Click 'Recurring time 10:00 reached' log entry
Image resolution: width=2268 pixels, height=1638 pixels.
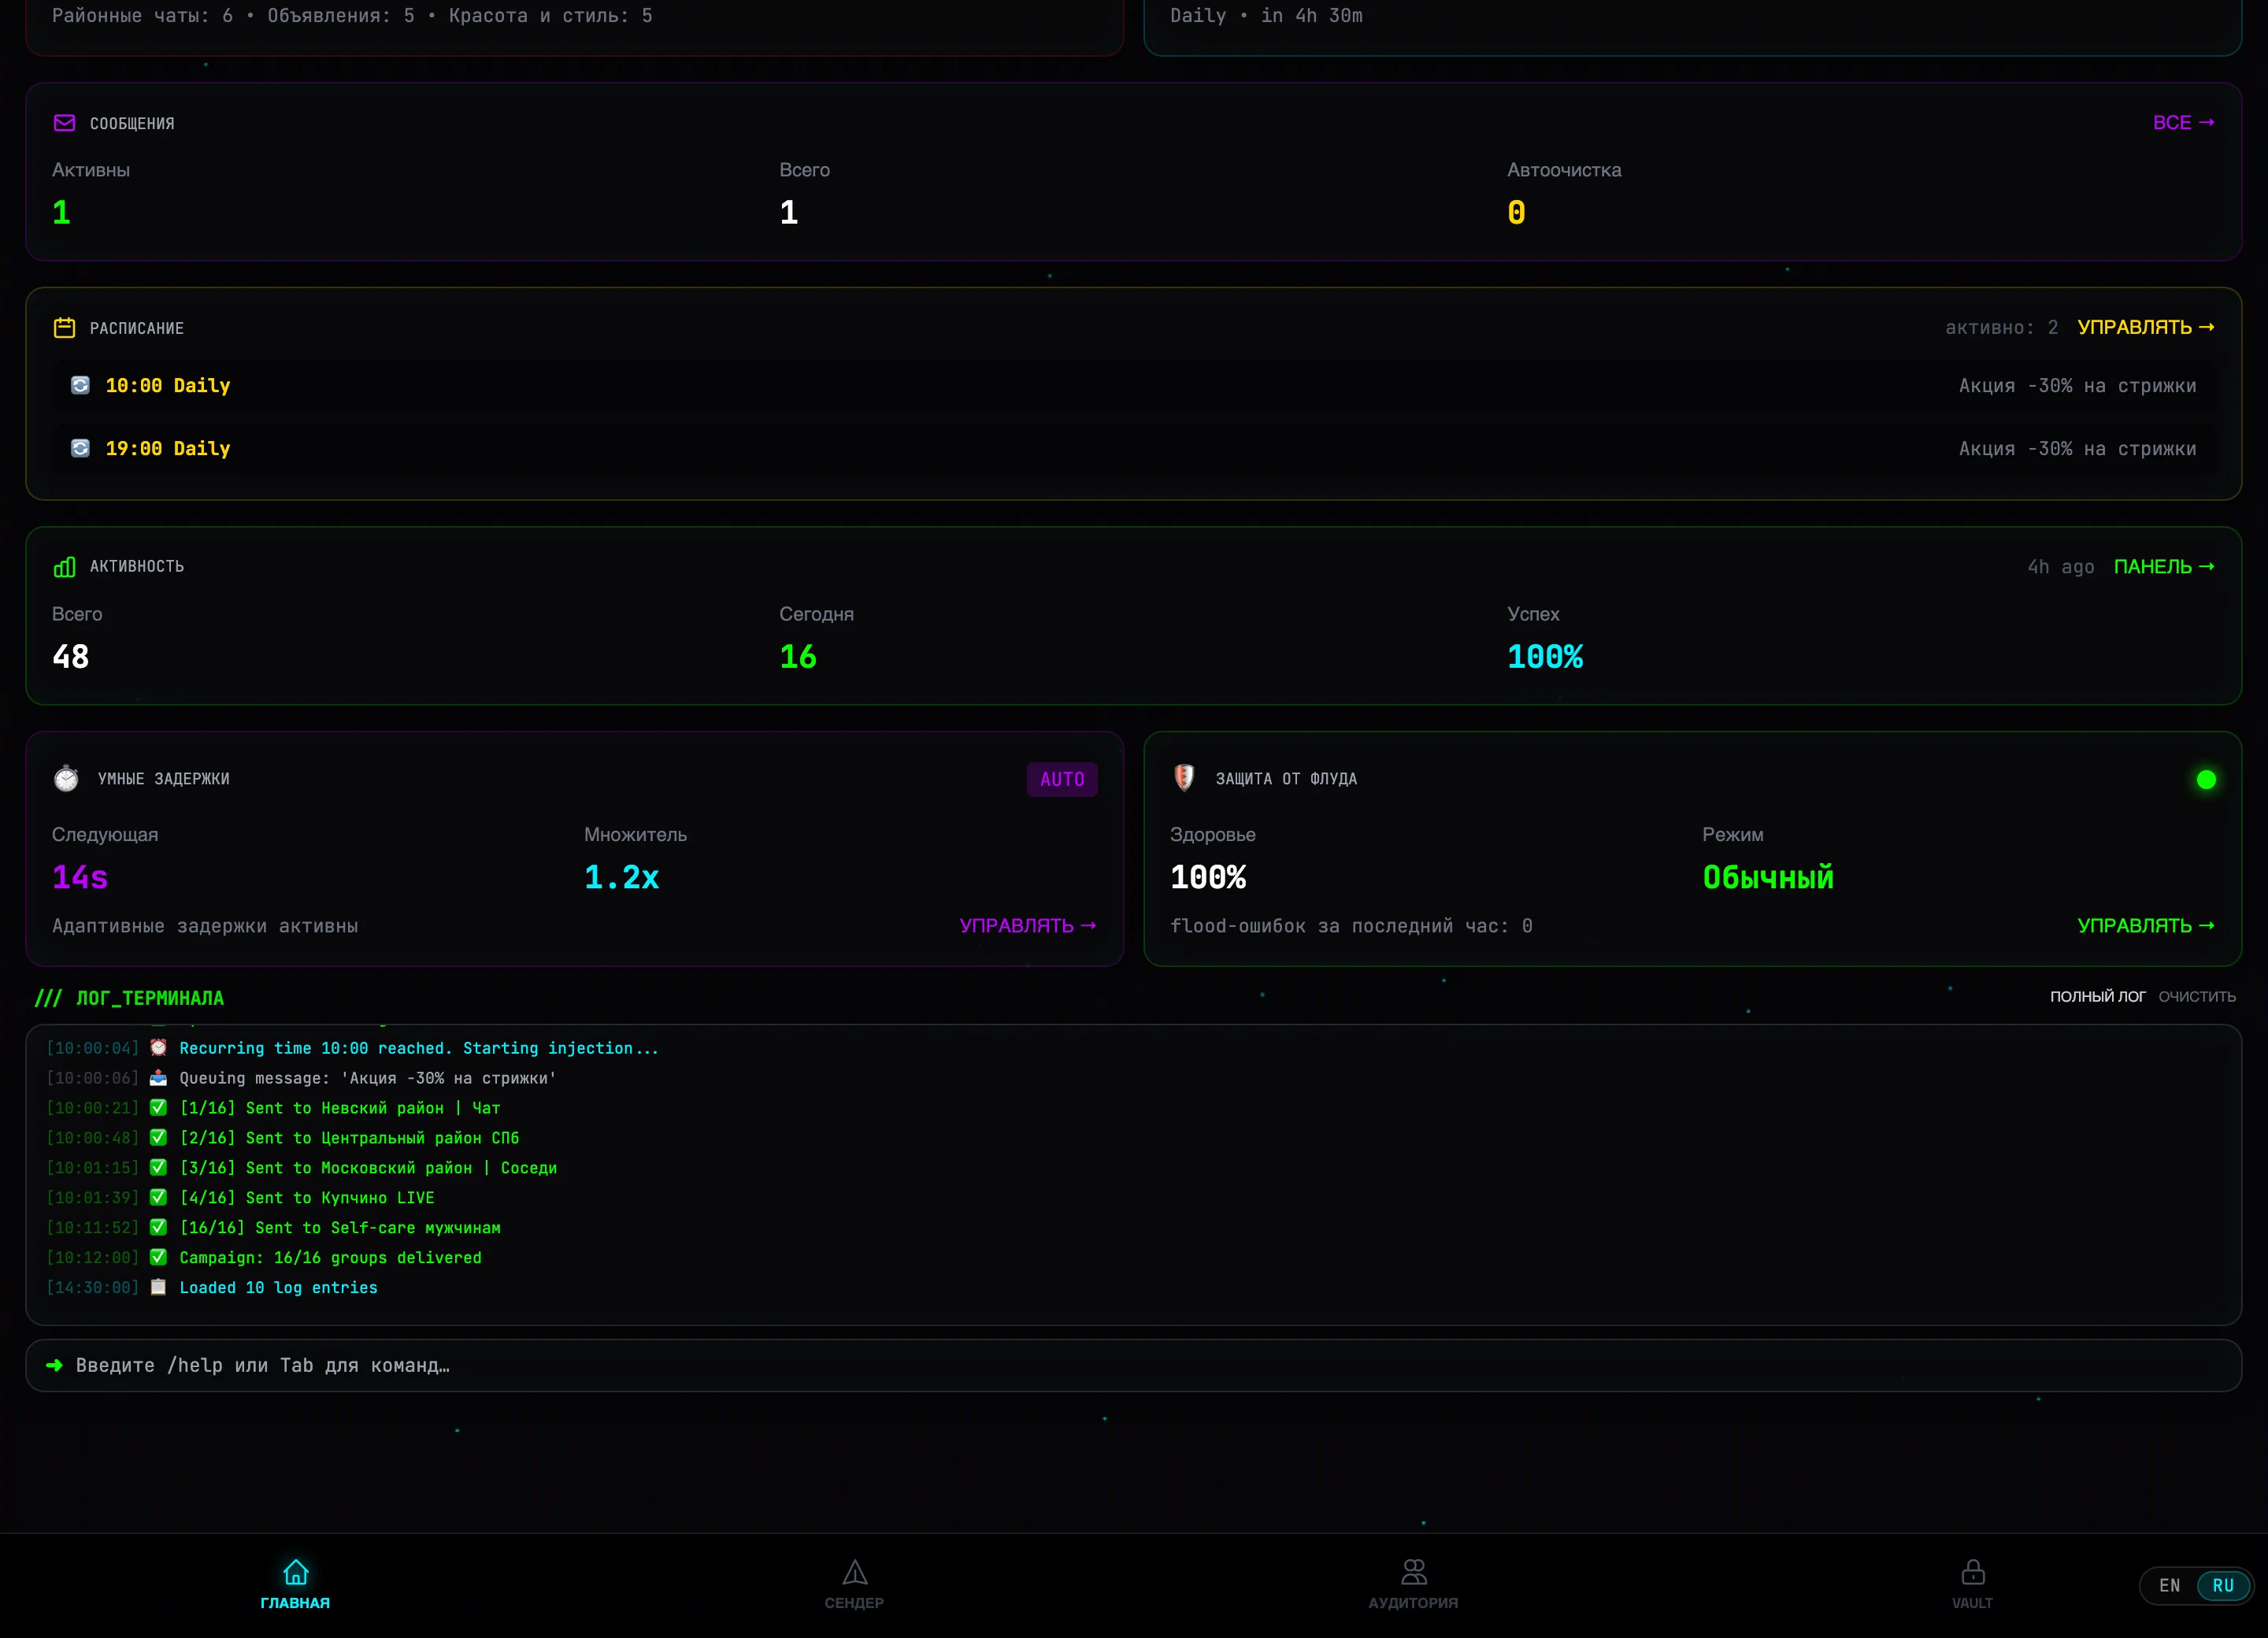click(x=419, y=1047)
